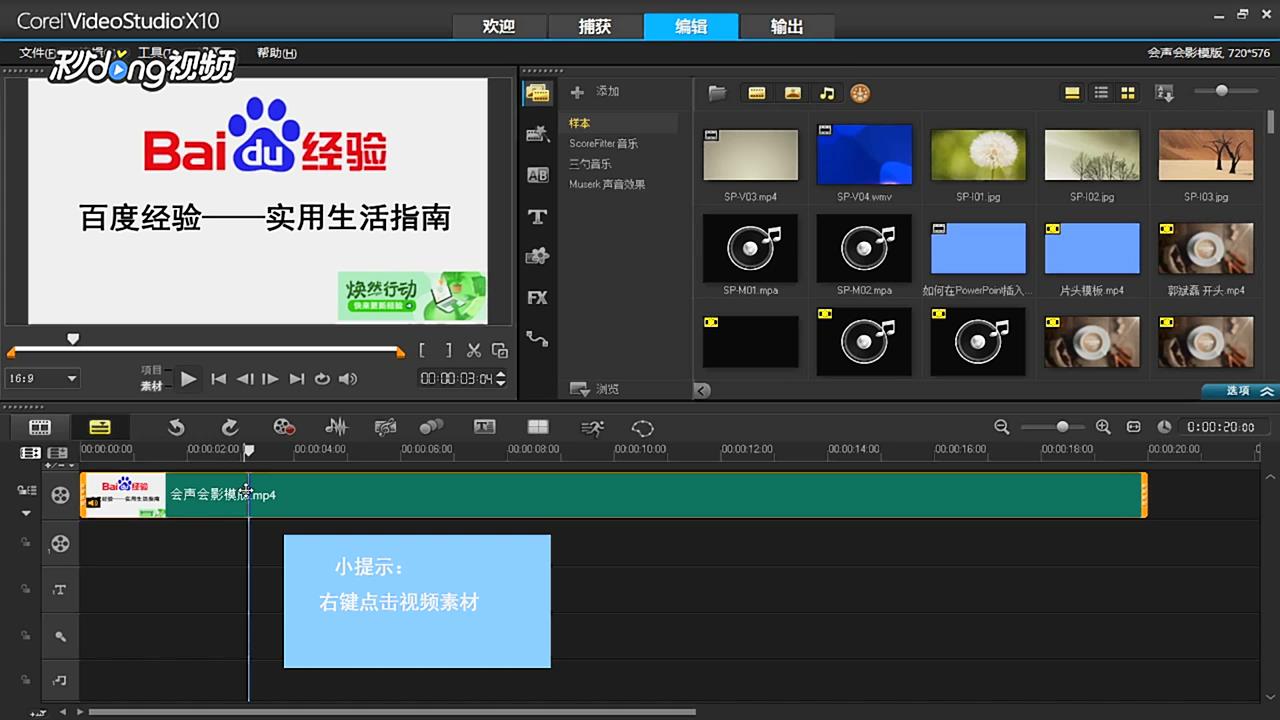The image size is (1280, 720).
Task: Adjust the timecode stepper arrows
Action: click(501, 379)
